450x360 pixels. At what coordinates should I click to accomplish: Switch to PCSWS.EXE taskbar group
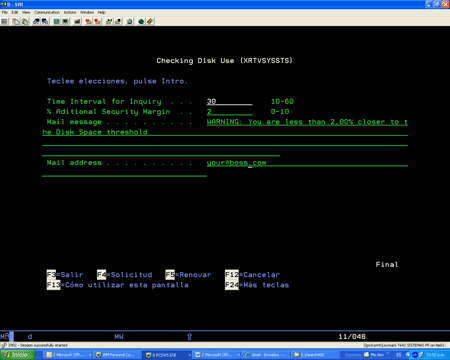tap(168, 355)
